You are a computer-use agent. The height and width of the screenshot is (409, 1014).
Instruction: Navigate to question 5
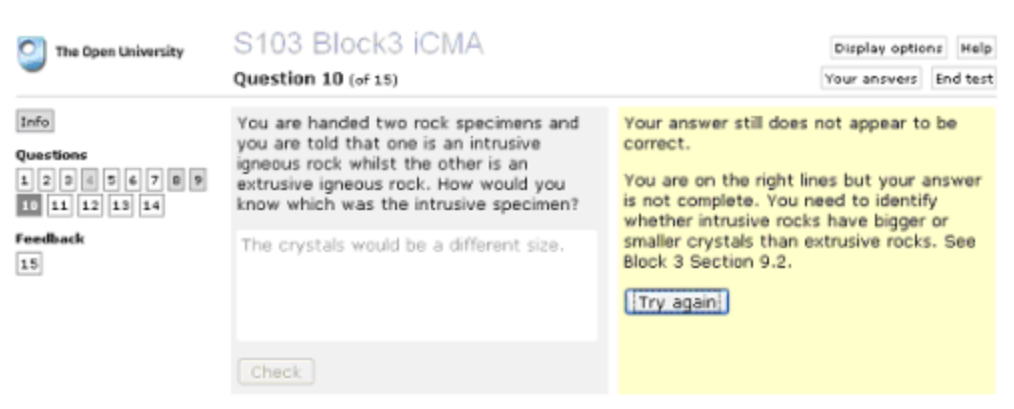[x=109, y=180]
